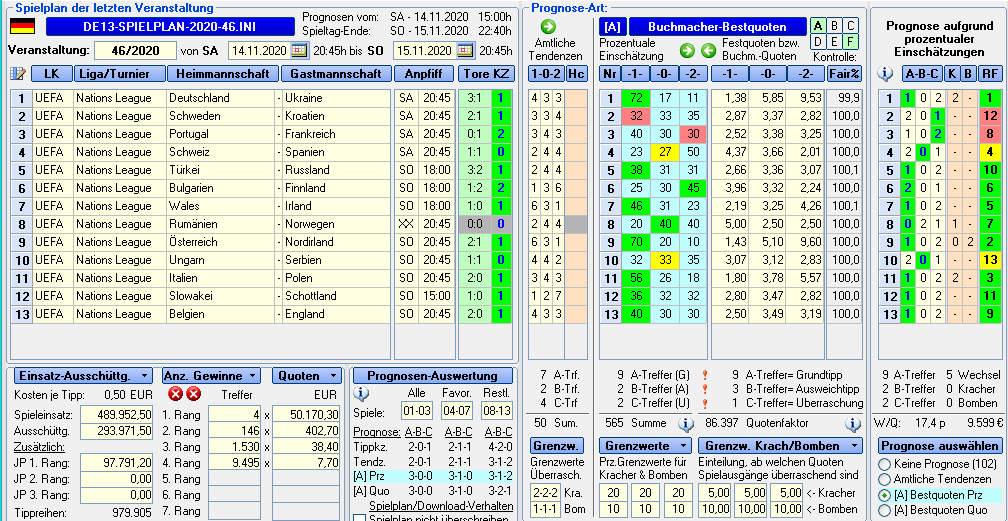The height and width of the screenshot is (521, 1008).
Task: Toggle prognosis type box B in Kontrolle grid
Action: click(834, 26)
